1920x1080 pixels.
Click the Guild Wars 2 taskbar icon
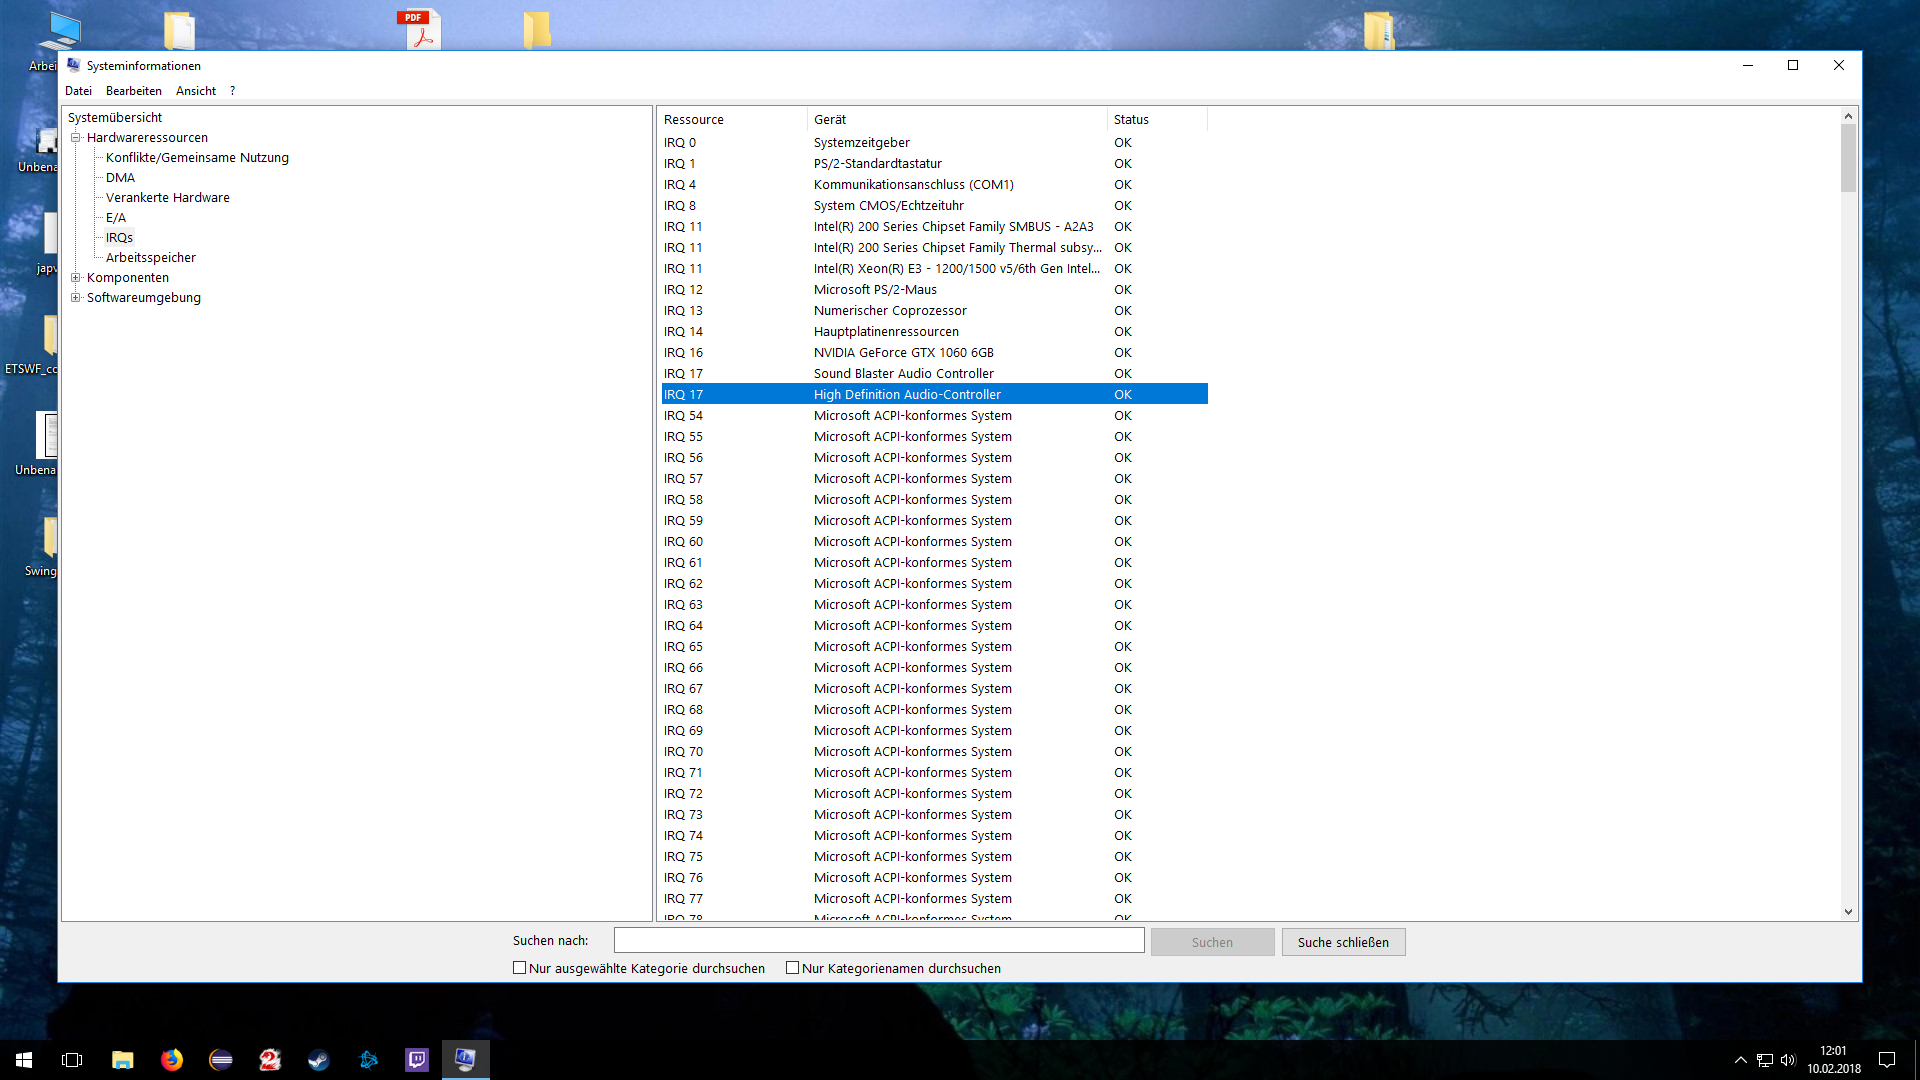coord(270,1060)
